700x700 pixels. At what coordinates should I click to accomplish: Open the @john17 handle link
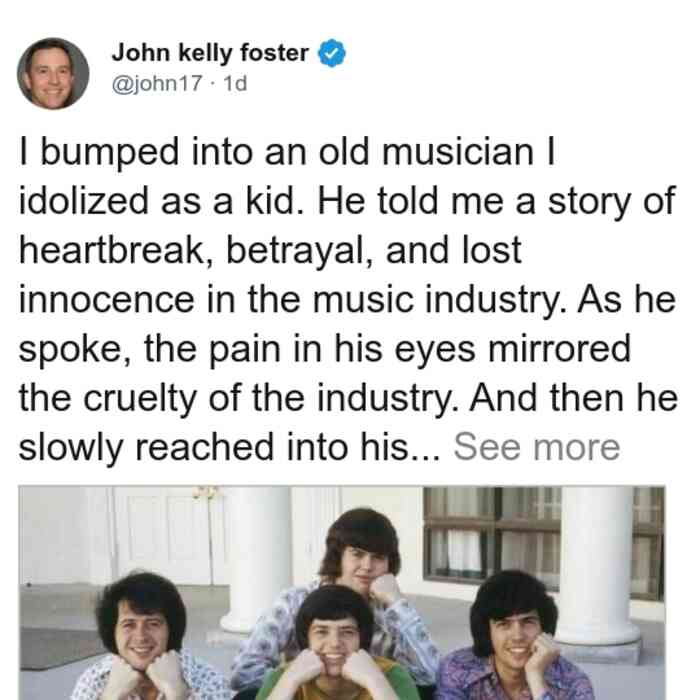[x=157, y=84]
